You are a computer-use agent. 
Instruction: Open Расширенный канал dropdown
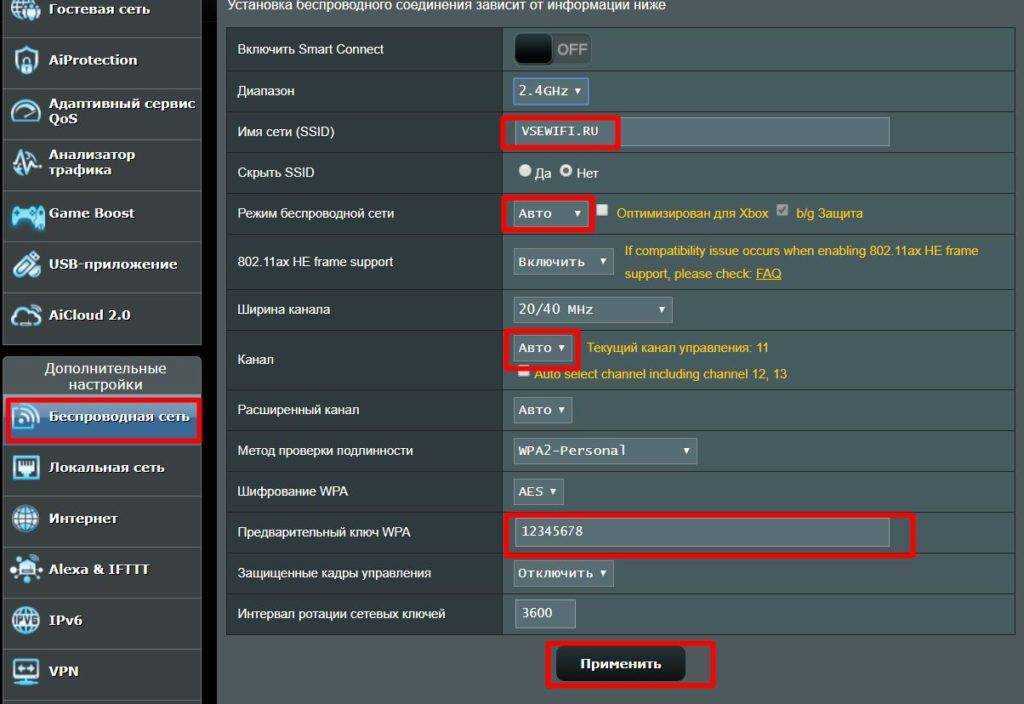[x=542, y=410]
